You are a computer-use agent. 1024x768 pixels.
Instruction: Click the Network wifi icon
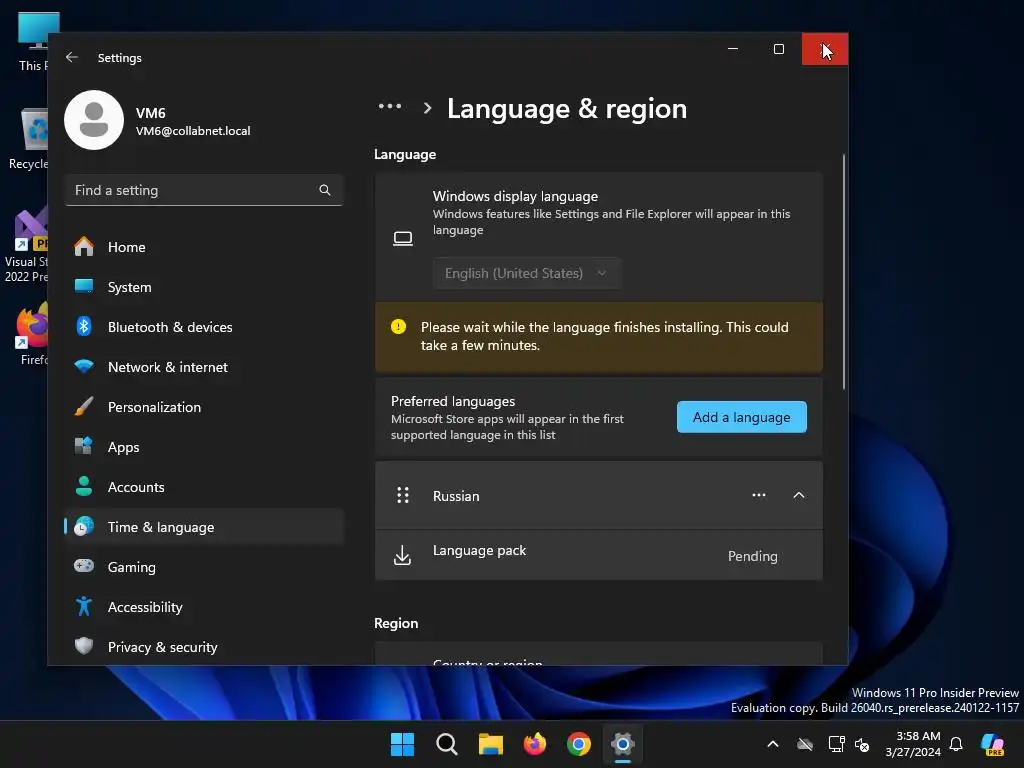click(x=84, y=366)
